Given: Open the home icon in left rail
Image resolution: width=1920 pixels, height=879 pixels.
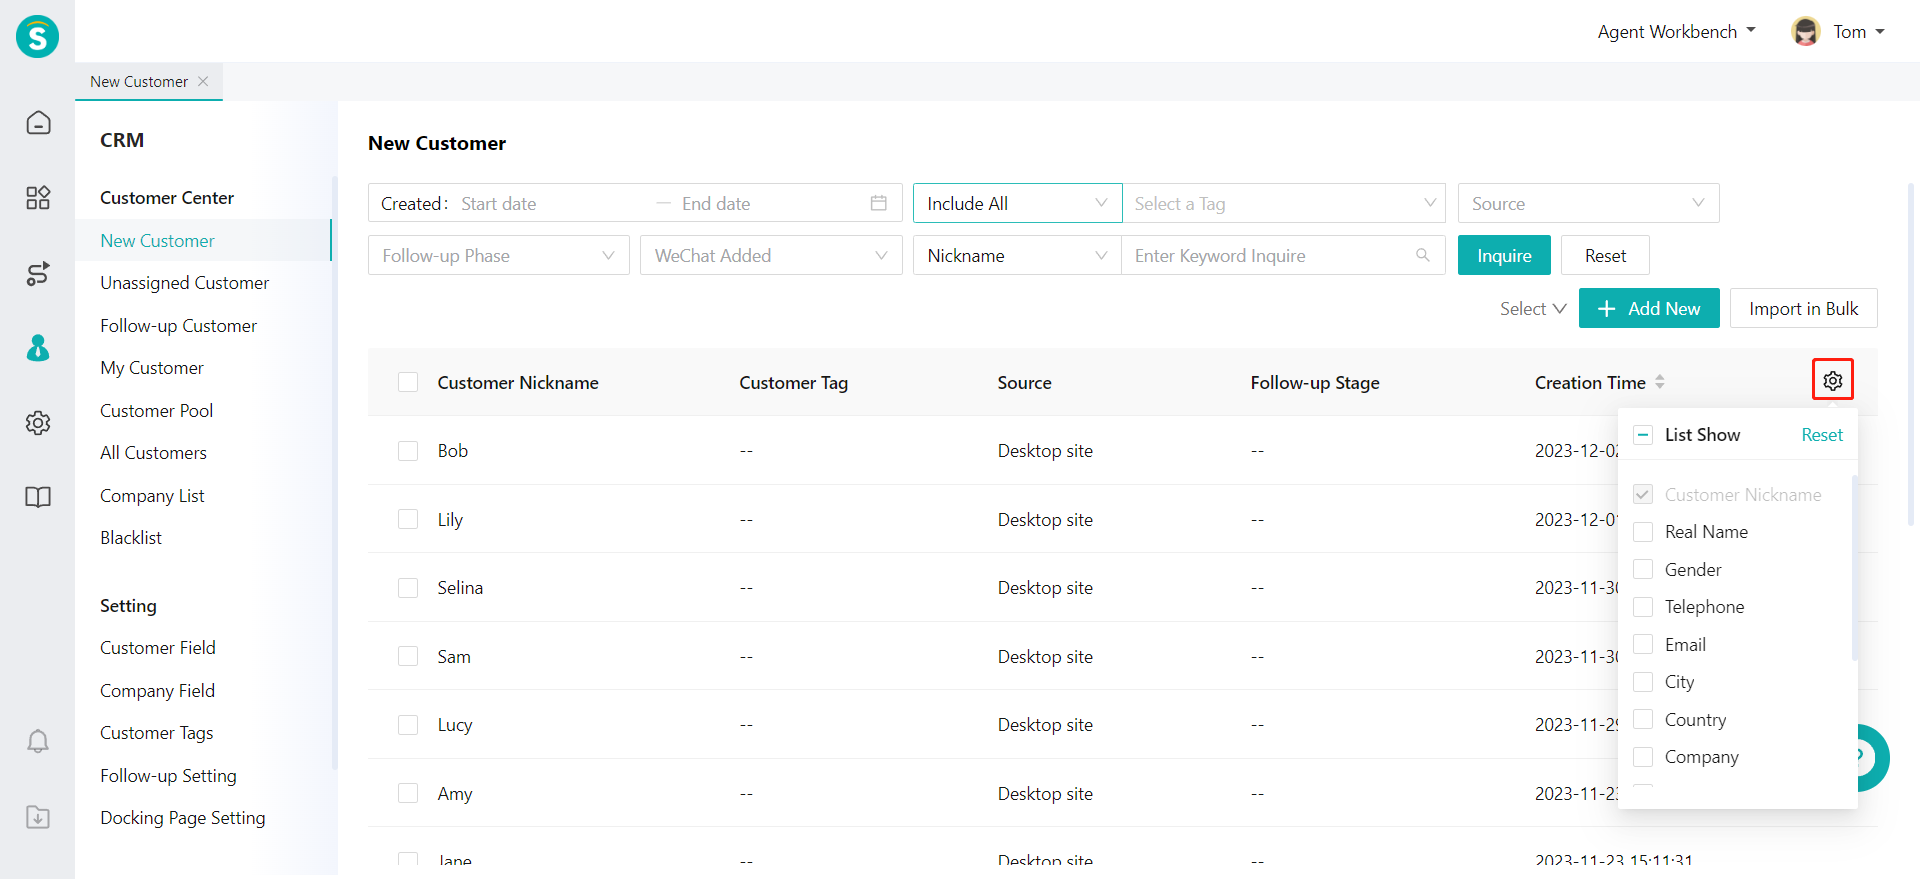Looking at the screenshot, I should point(38,122).
